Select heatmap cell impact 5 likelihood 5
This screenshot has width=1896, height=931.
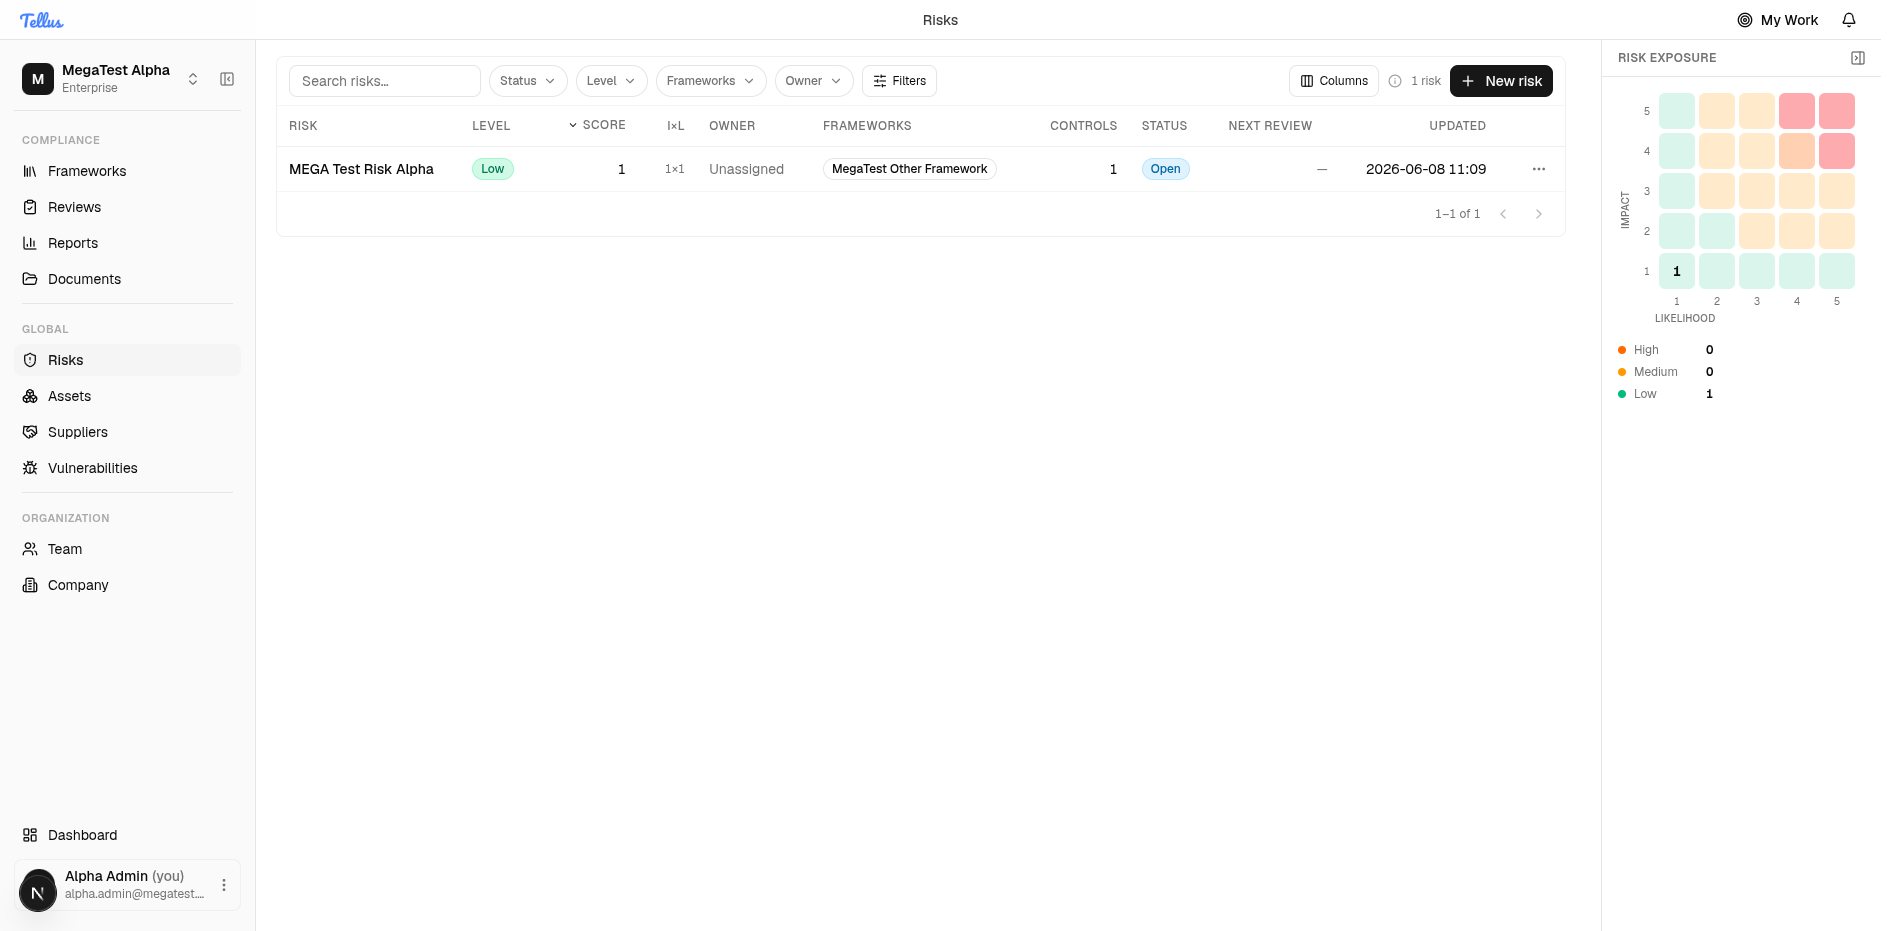pos(1837,111)
